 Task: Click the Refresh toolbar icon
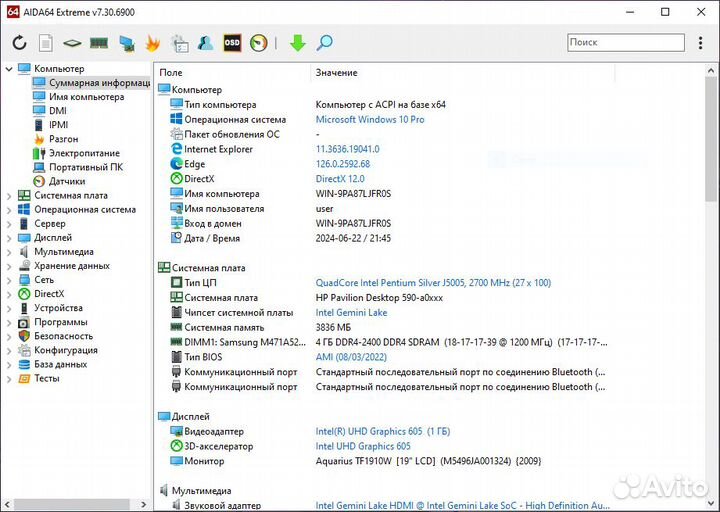point(19,43)
